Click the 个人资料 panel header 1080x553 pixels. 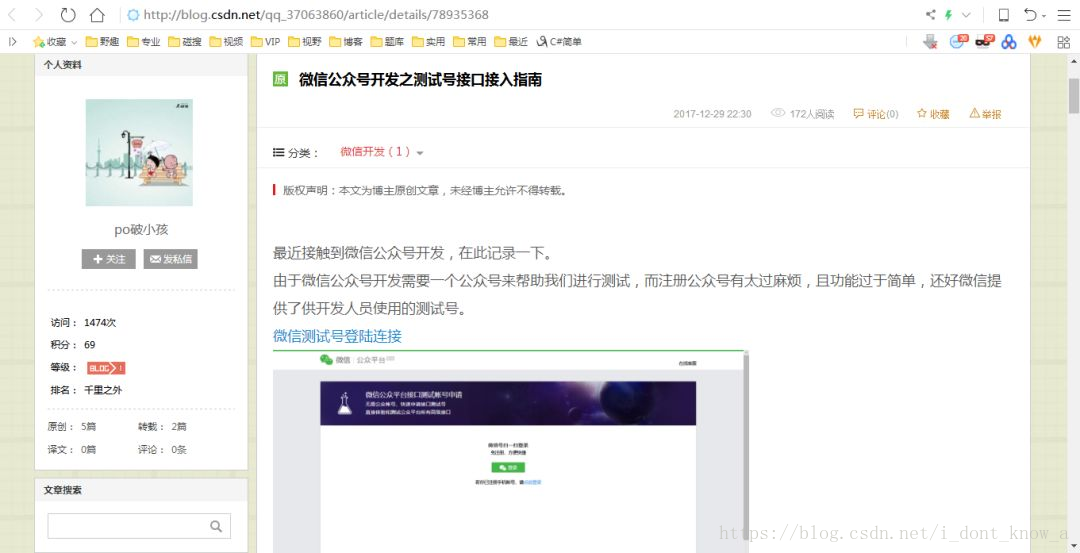pyautogui.click(x=141, y=65)
